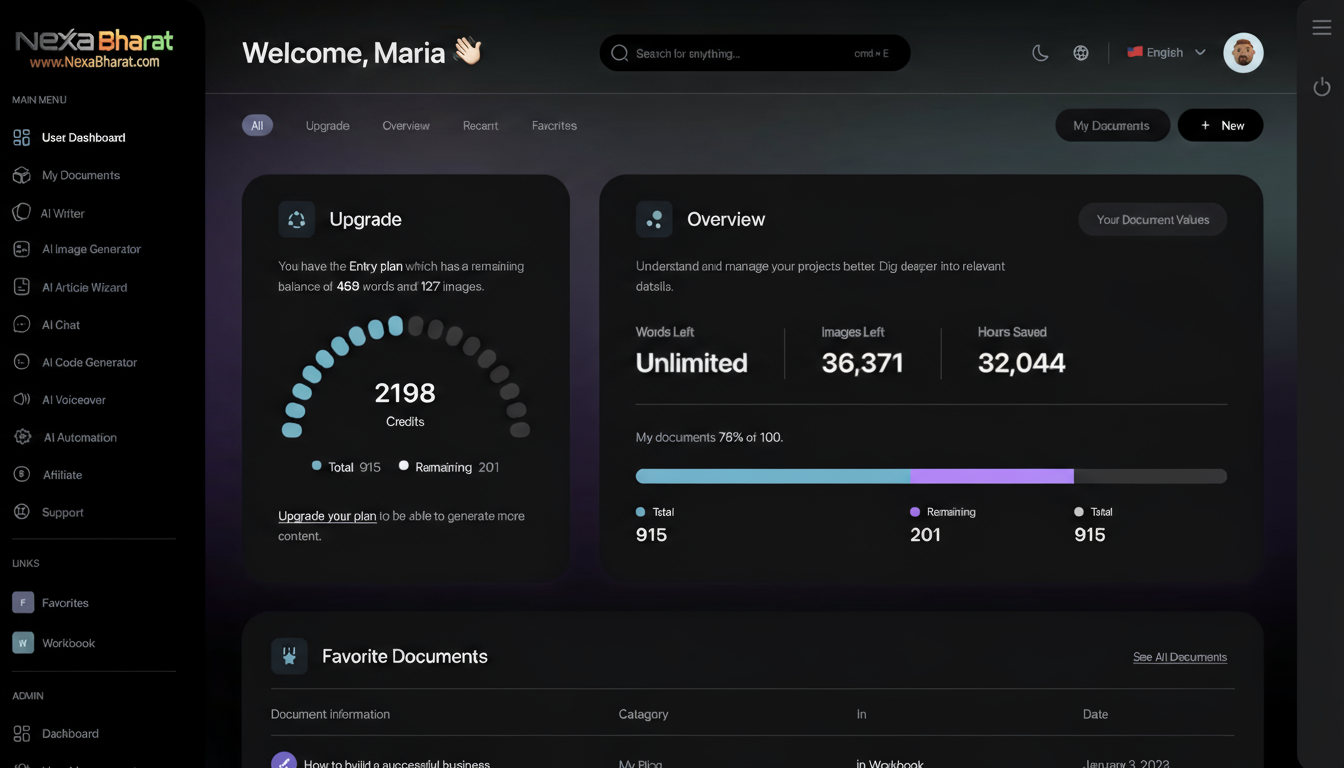The height and width of the screenshot is (768, 1344).
Task: Click the power icon in right panel
Action: 1321,87
